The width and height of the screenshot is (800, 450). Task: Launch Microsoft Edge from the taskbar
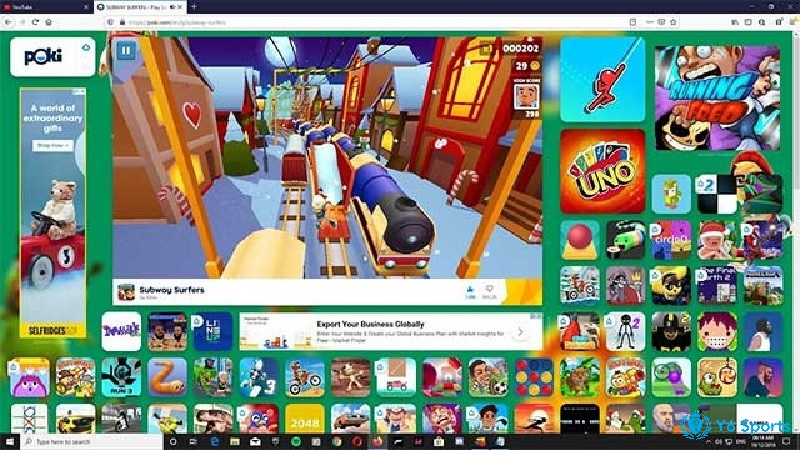tap(214, 442)
